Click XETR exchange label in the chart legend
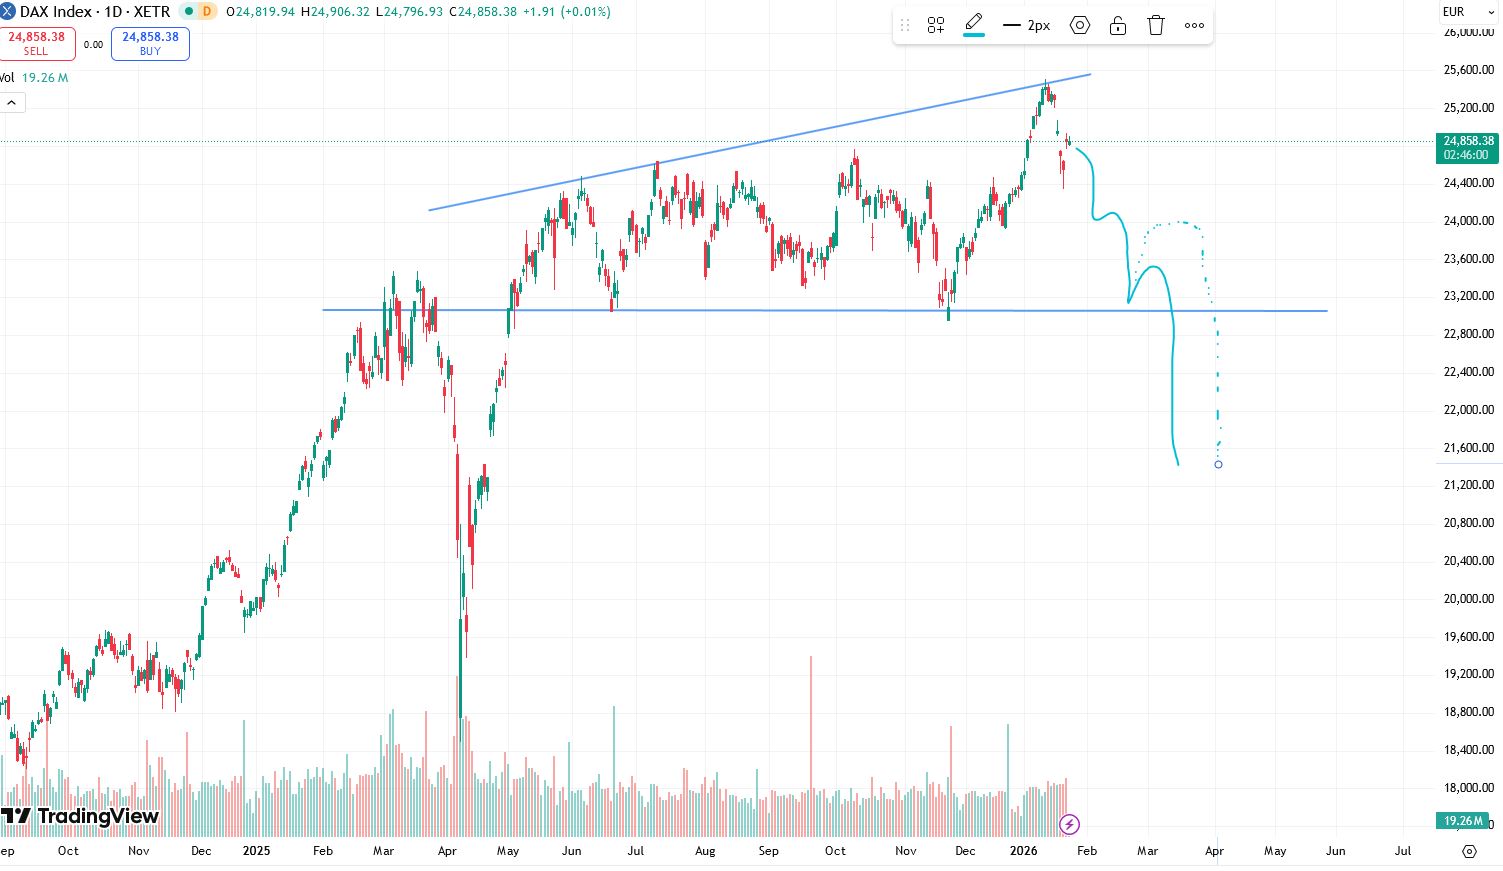 152,12
